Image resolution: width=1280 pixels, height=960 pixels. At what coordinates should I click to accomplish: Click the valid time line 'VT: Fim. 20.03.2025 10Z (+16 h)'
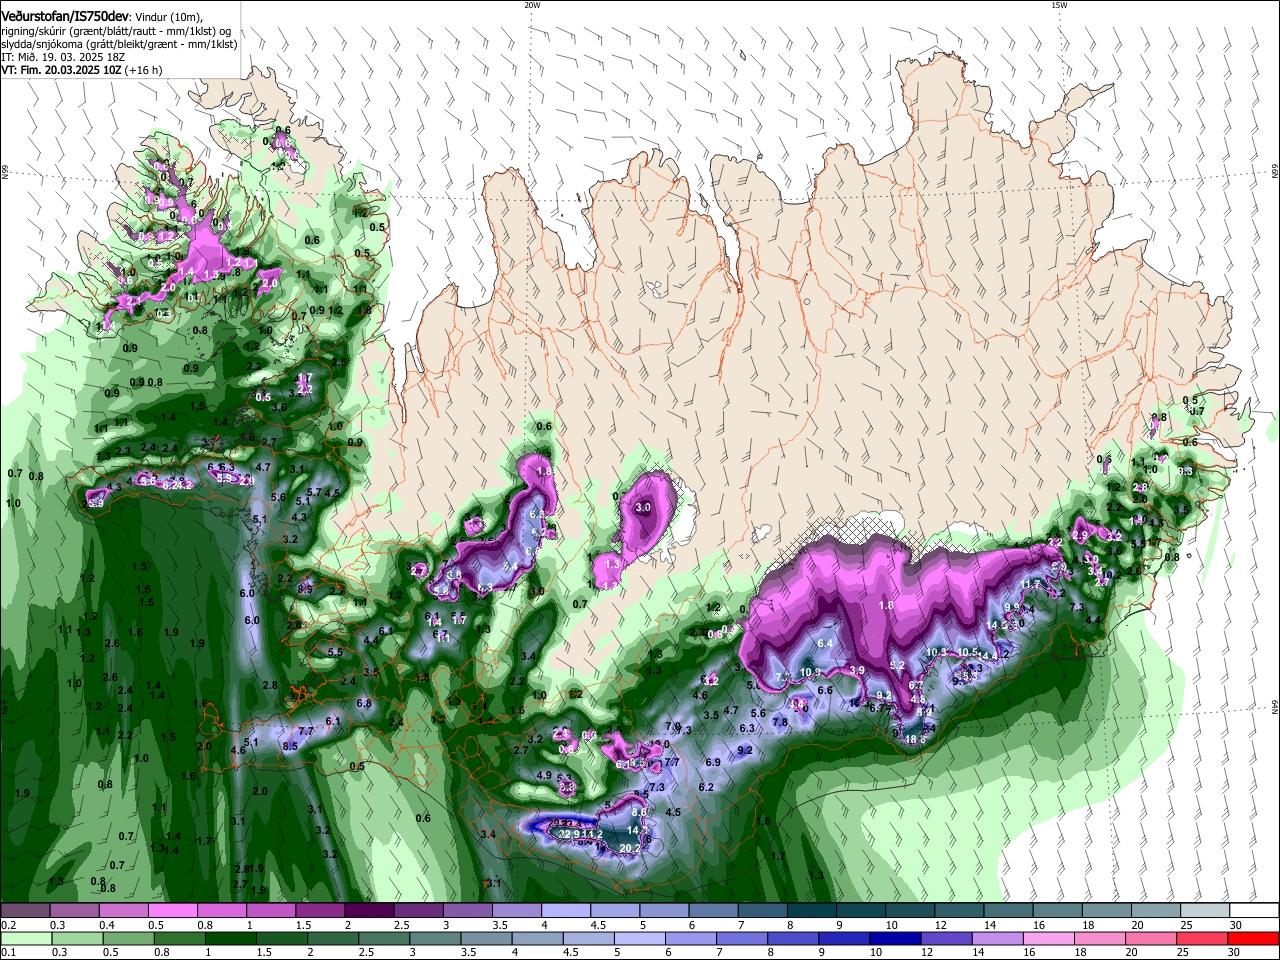(x=81, y=71)
